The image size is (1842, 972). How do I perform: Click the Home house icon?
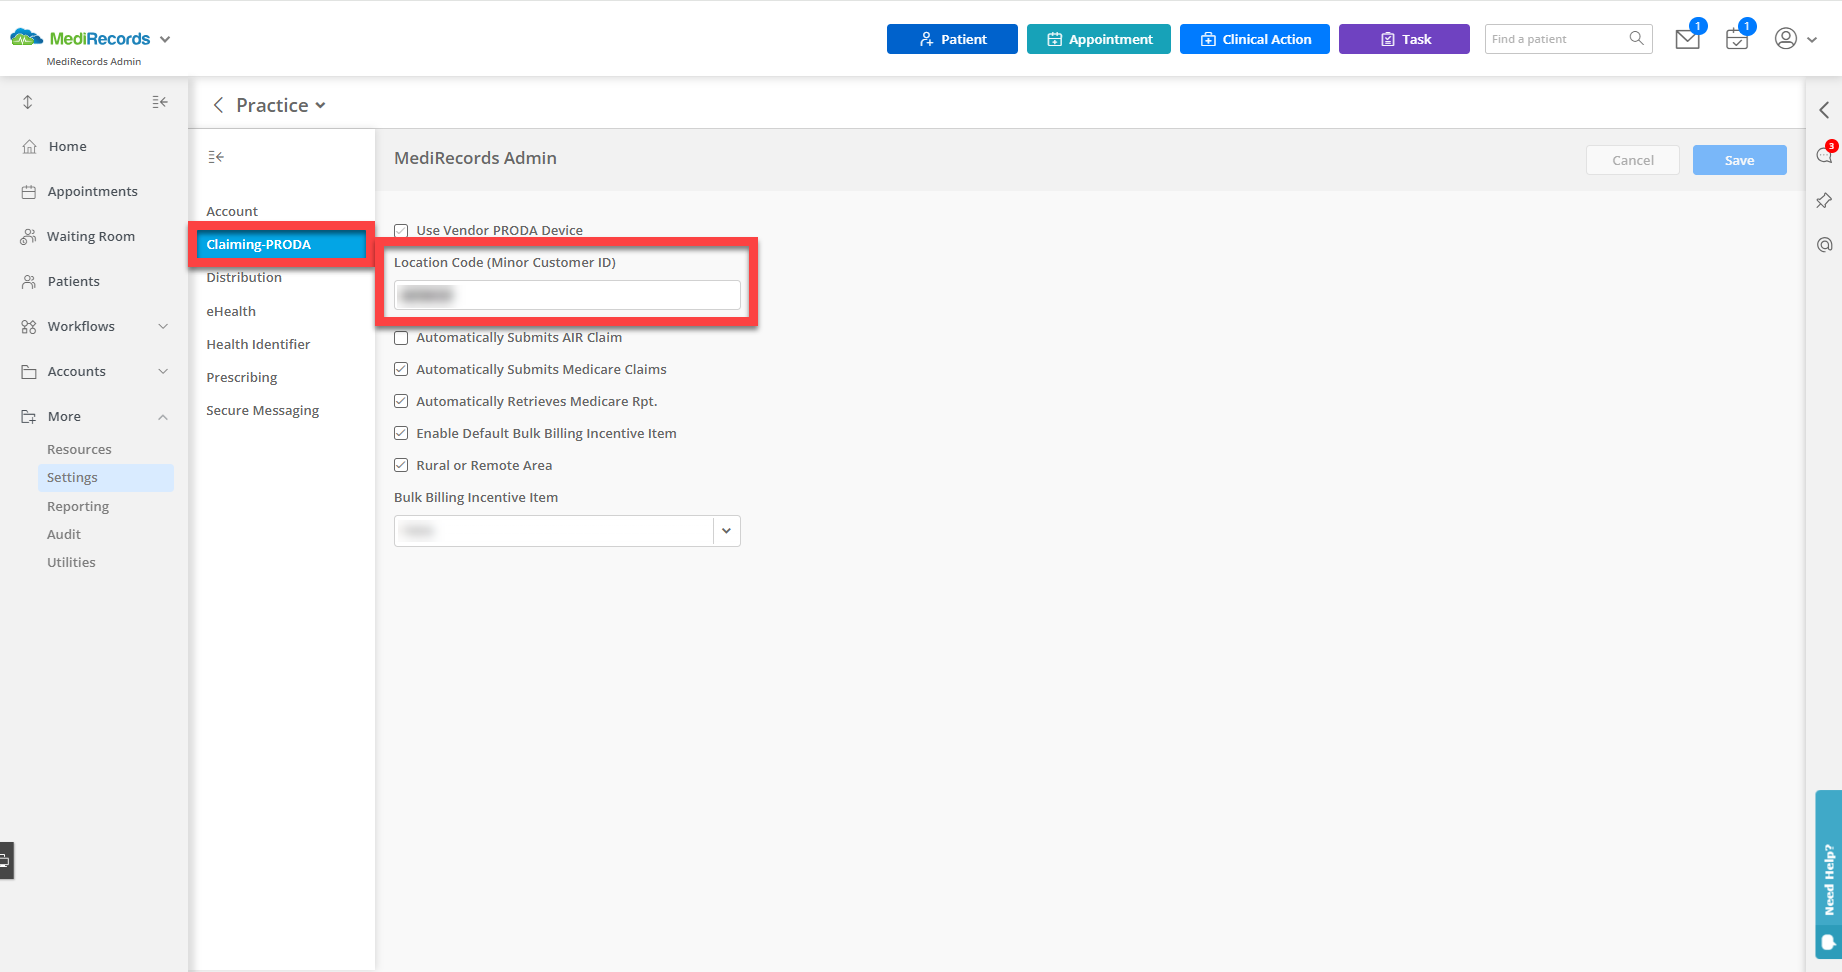coord(29,146)
